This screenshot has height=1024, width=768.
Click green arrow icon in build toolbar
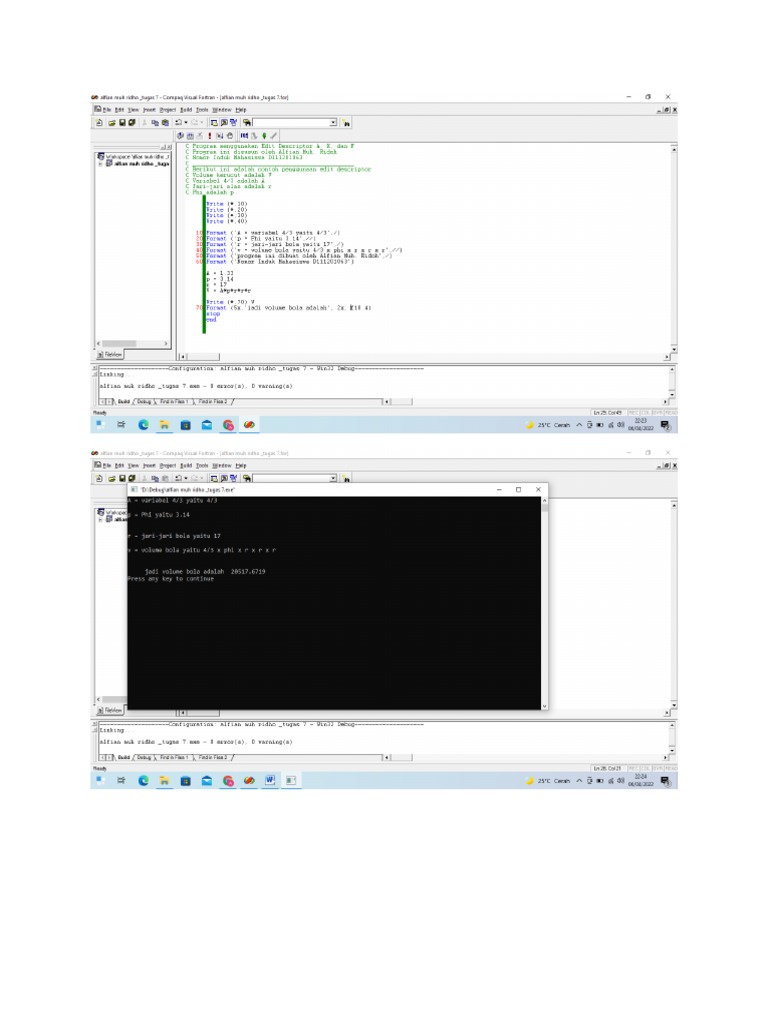[264, 135]
